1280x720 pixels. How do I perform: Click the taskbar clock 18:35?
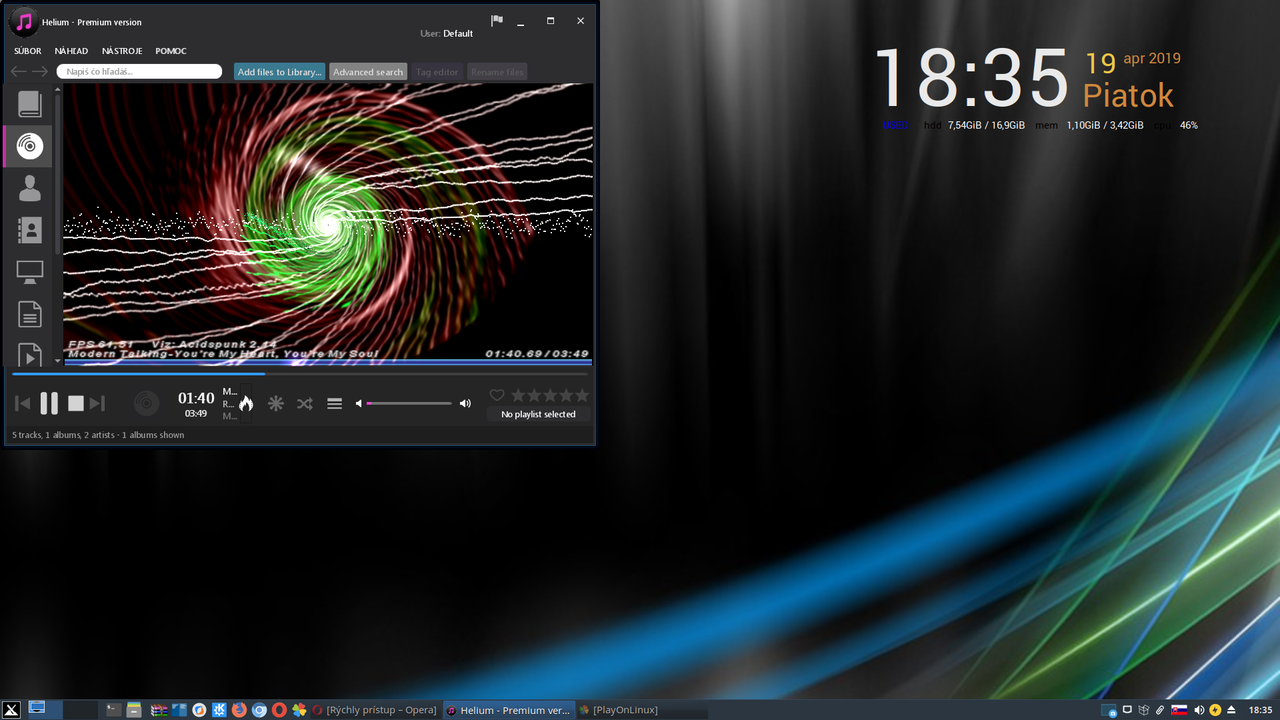1260,710
